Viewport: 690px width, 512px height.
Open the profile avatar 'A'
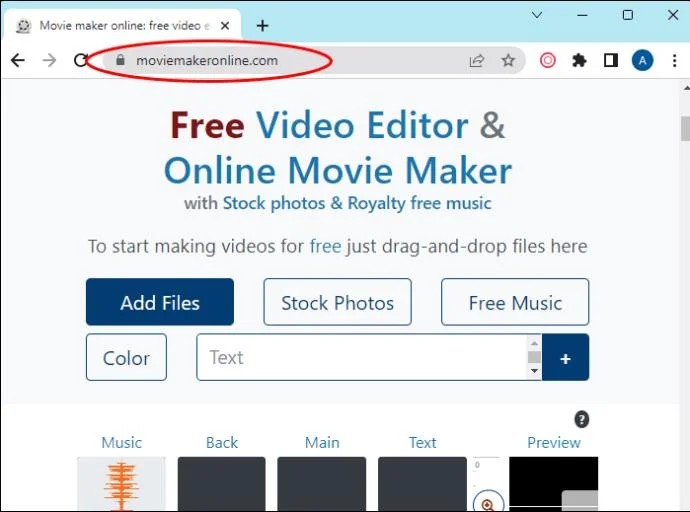[642, 60]
